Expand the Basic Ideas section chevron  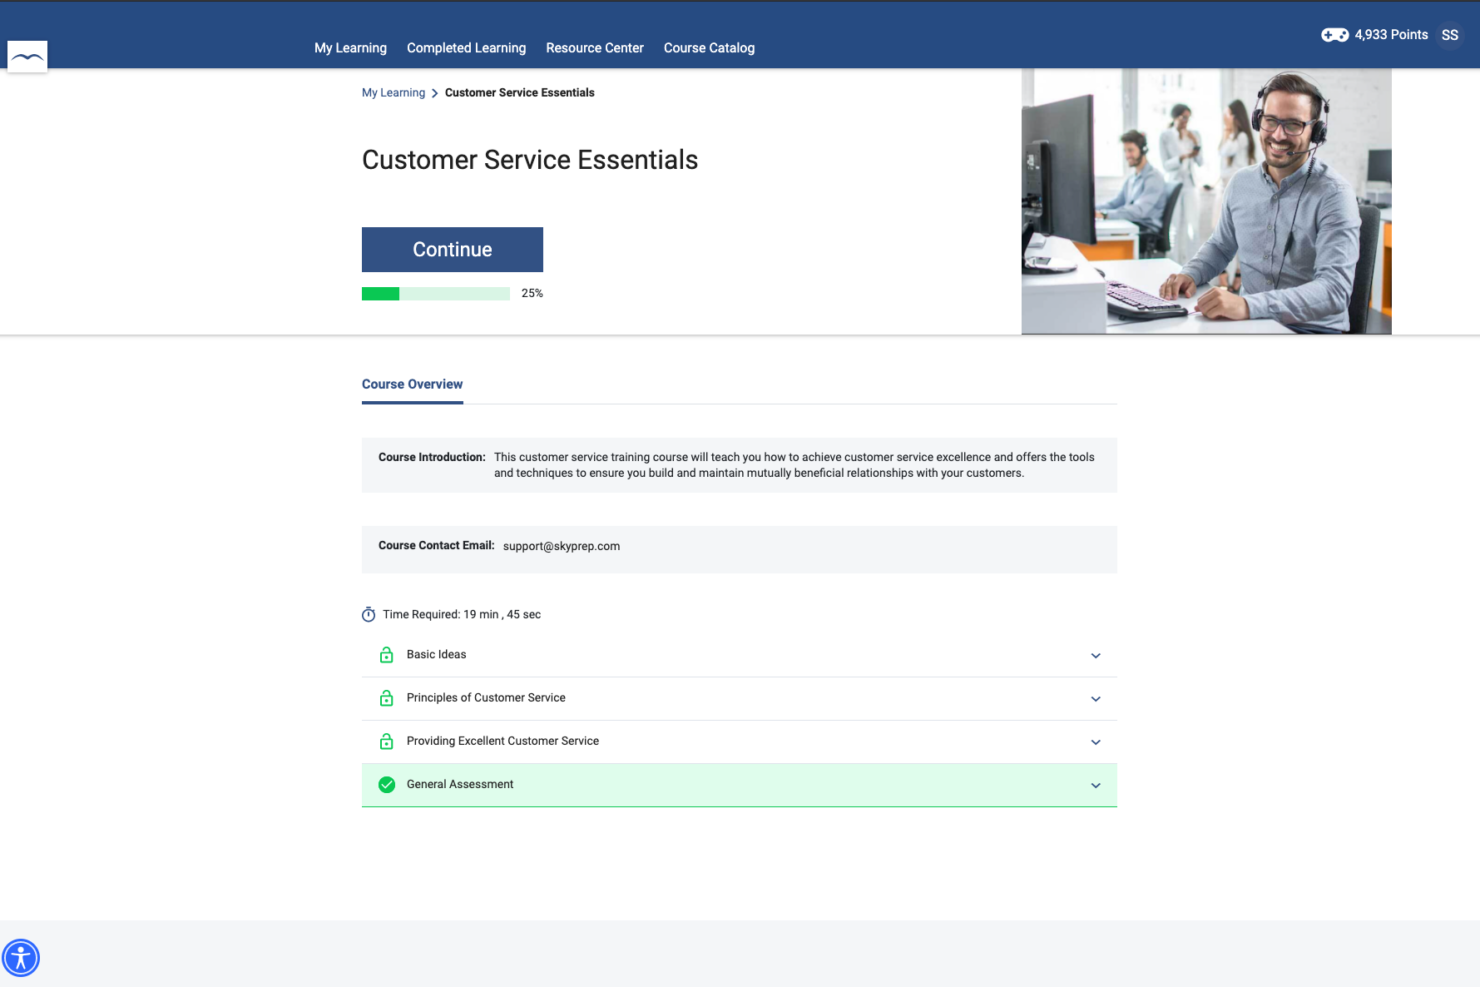point(1095,656)
